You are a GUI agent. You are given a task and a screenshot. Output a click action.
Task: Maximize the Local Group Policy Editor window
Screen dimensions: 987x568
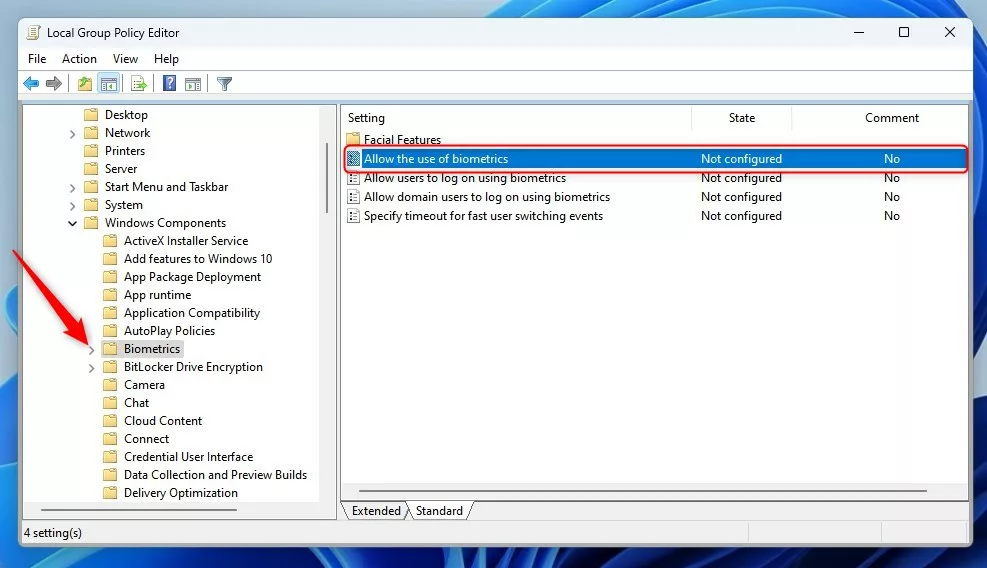[x=904, y=32]
